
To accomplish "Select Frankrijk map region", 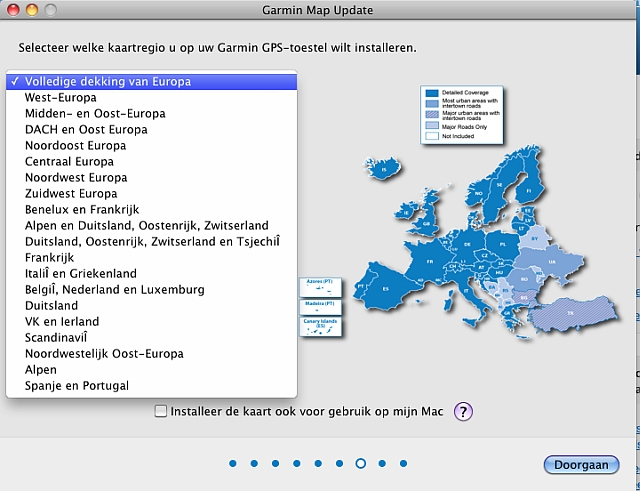I will (151, 258).
